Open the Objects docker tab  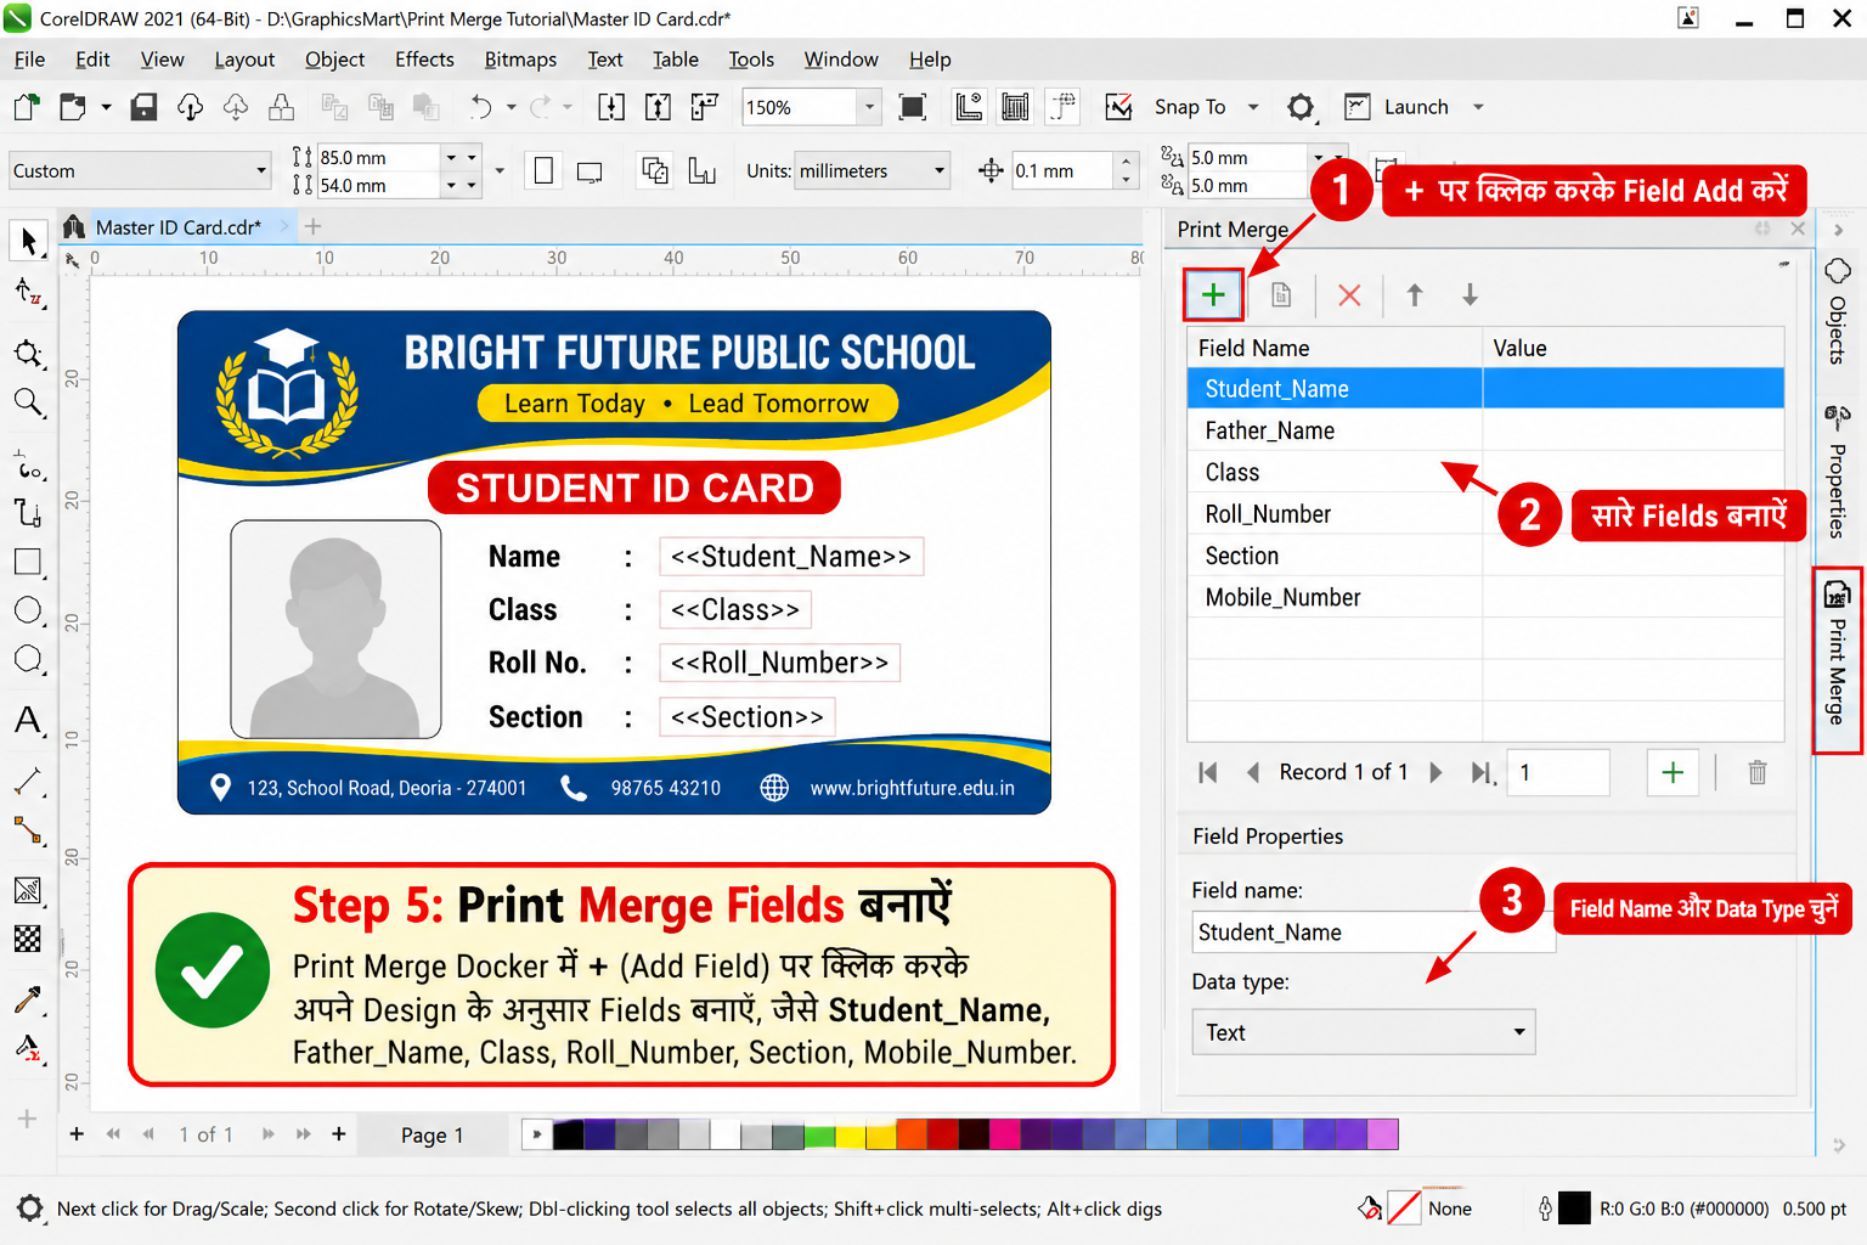(x=1837, y=311)
